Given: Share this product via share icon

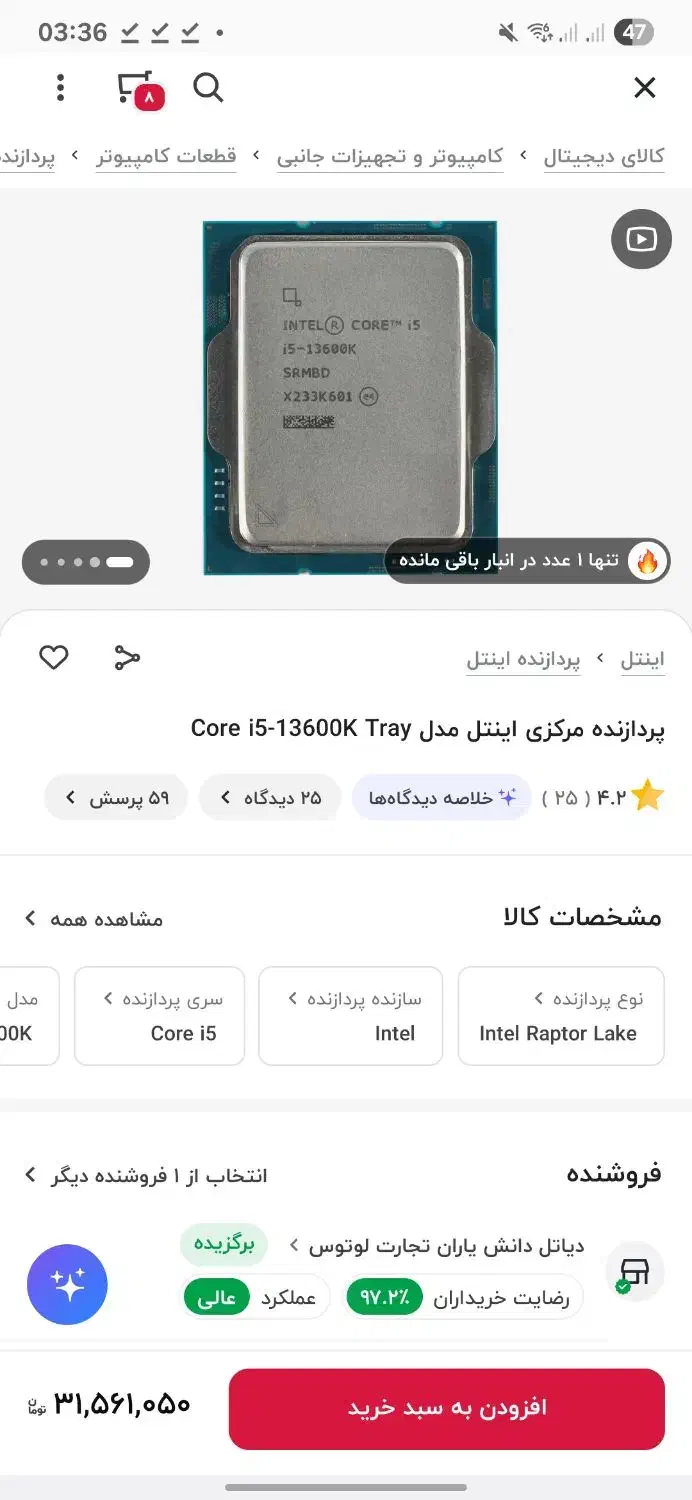Looking at the screenshot, I should click(127, 657).
